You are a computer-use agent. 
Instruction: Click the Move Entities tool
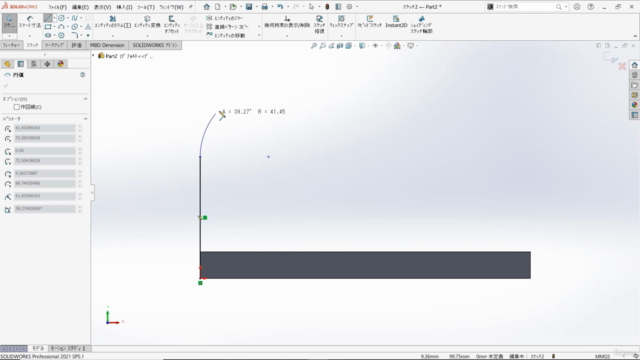tap(225, 35)
